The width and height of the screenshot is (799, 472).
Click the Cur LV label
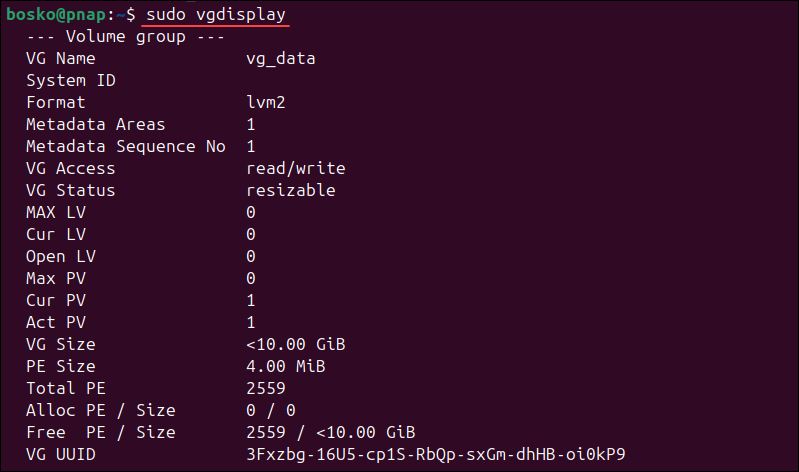click(56, 234)
